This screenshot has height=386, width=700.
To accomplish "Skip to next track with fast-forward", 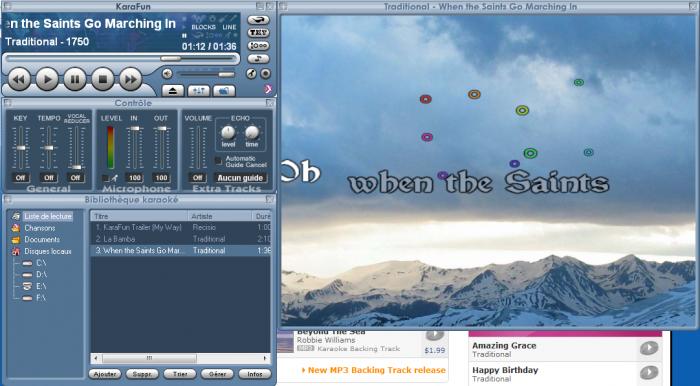I will coord(130,79).
